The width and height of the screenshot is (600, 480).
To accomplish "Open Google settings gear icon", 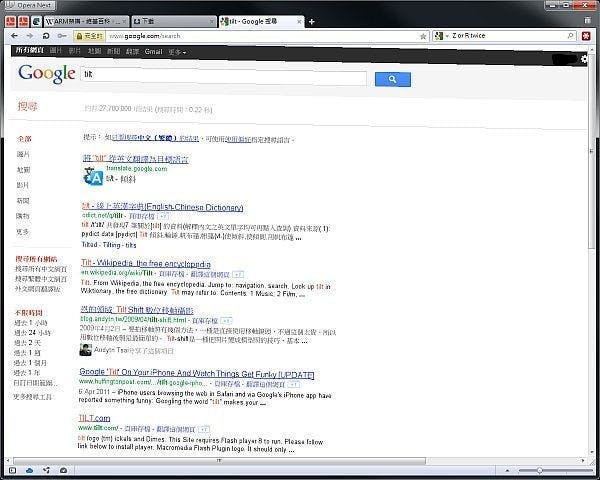I will click(584, 60).
